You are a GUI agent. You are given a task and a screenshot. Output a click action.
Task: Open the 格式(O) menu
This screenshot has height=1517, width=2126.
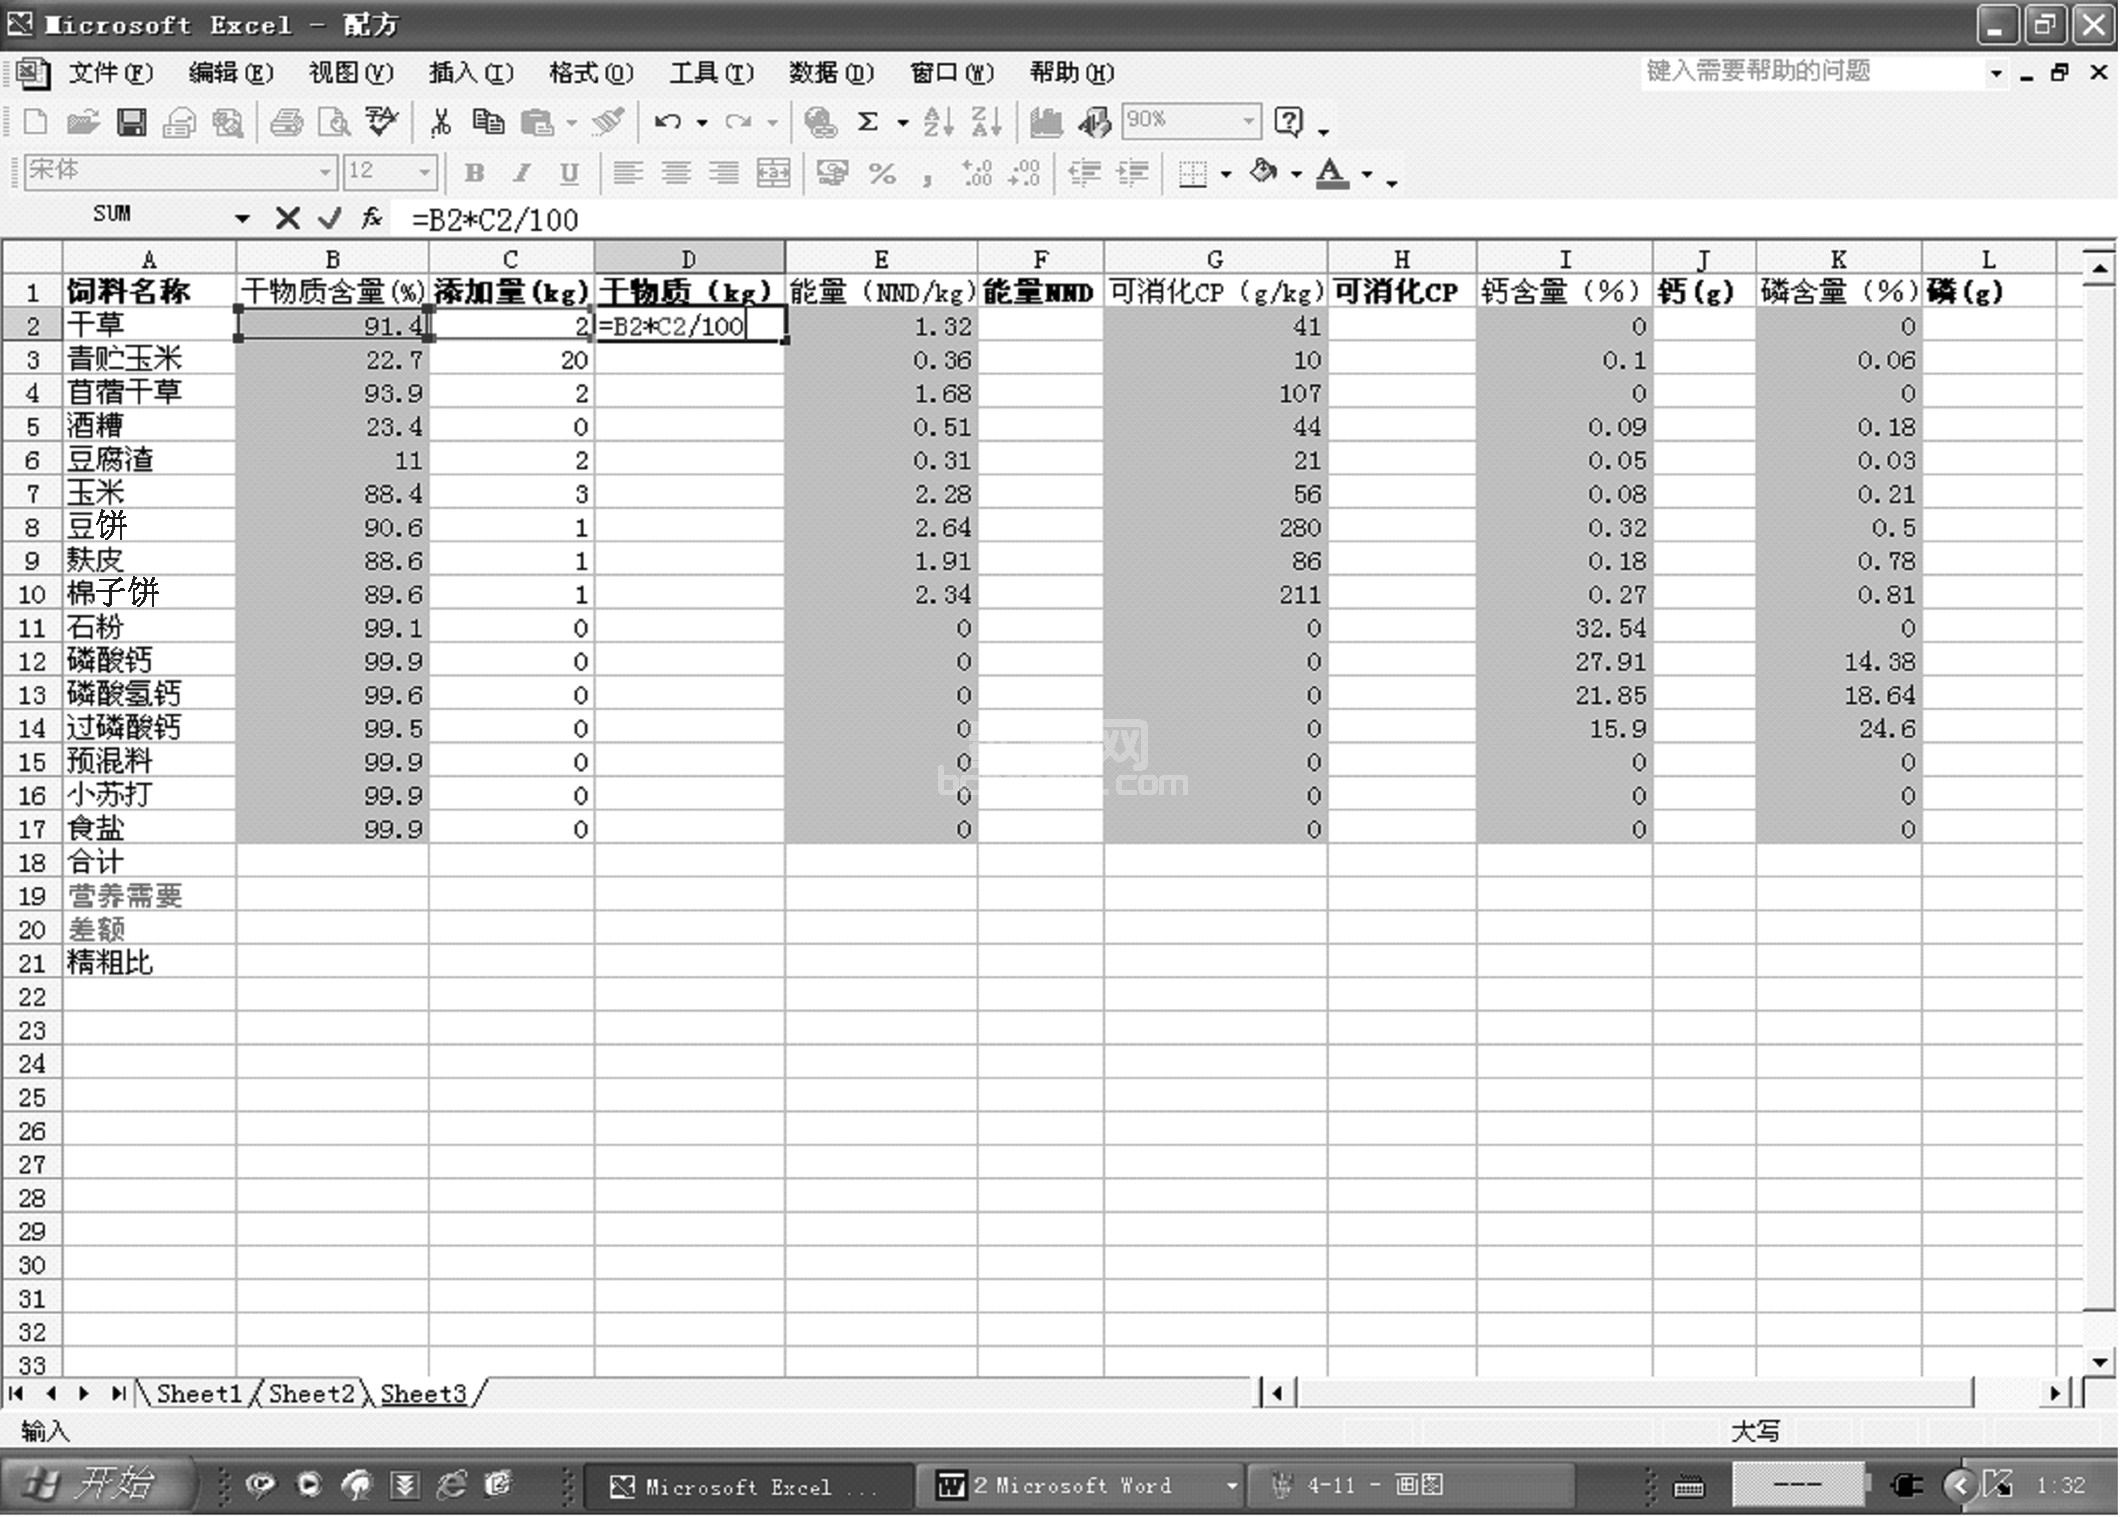[590, 73]
